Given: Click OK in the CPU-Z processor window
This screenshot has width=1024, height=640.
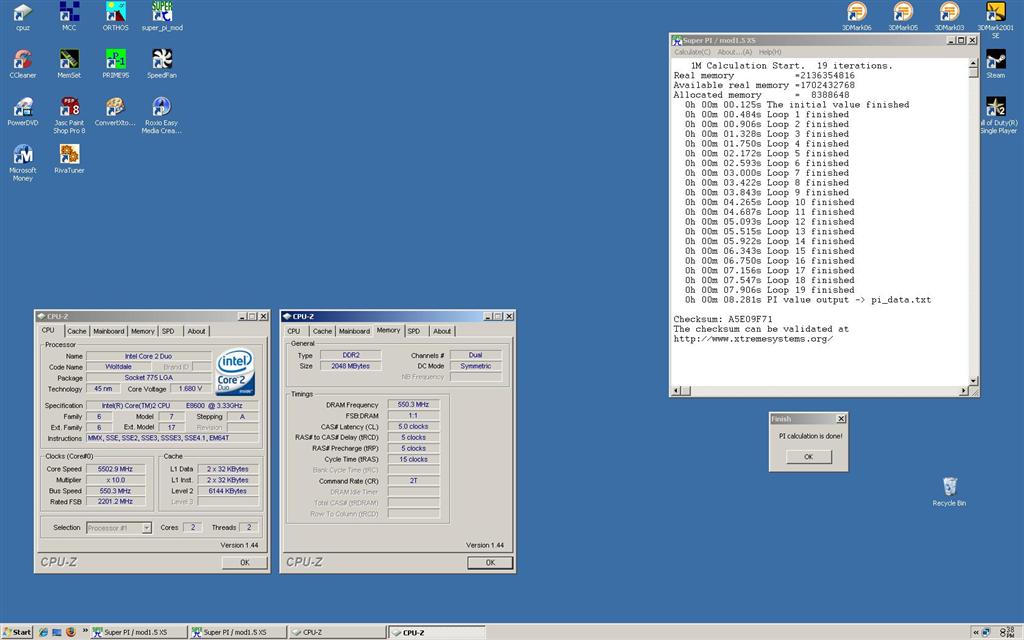Looking at the screenshot, I should pos(244,562).
